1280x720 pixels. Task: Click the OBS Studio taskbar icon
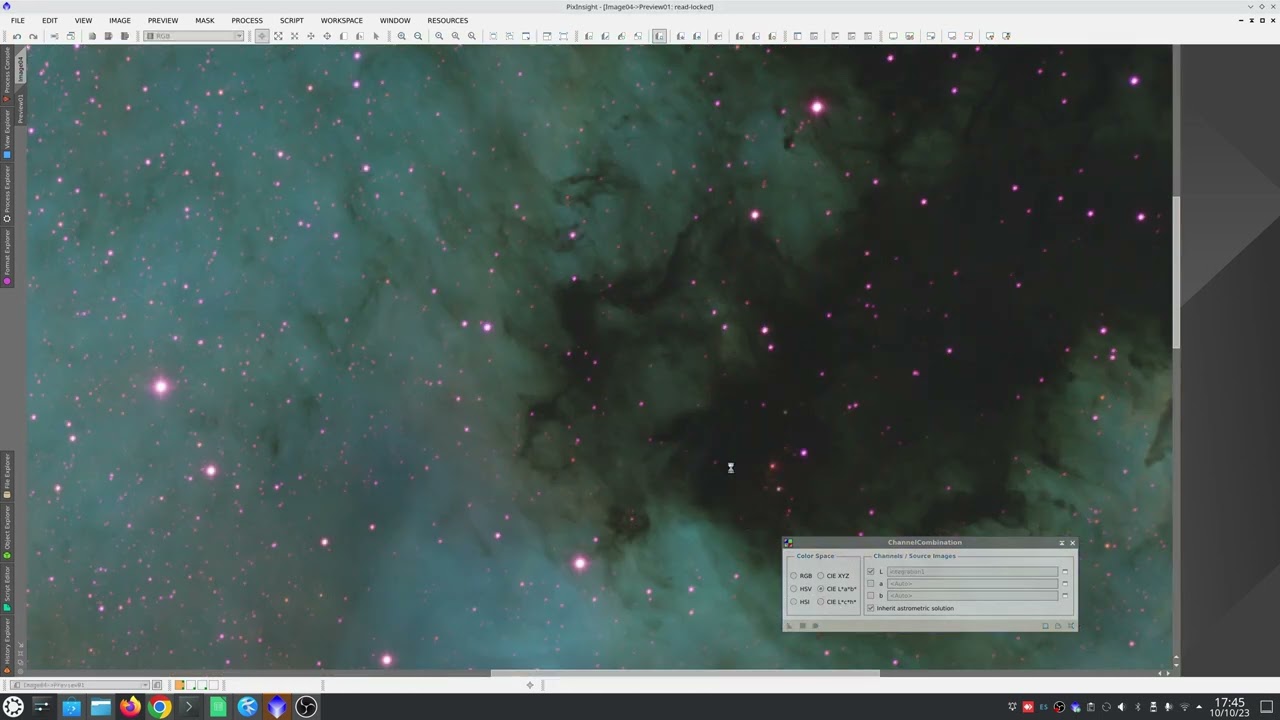pyautogui.click(x=306, y=707)
